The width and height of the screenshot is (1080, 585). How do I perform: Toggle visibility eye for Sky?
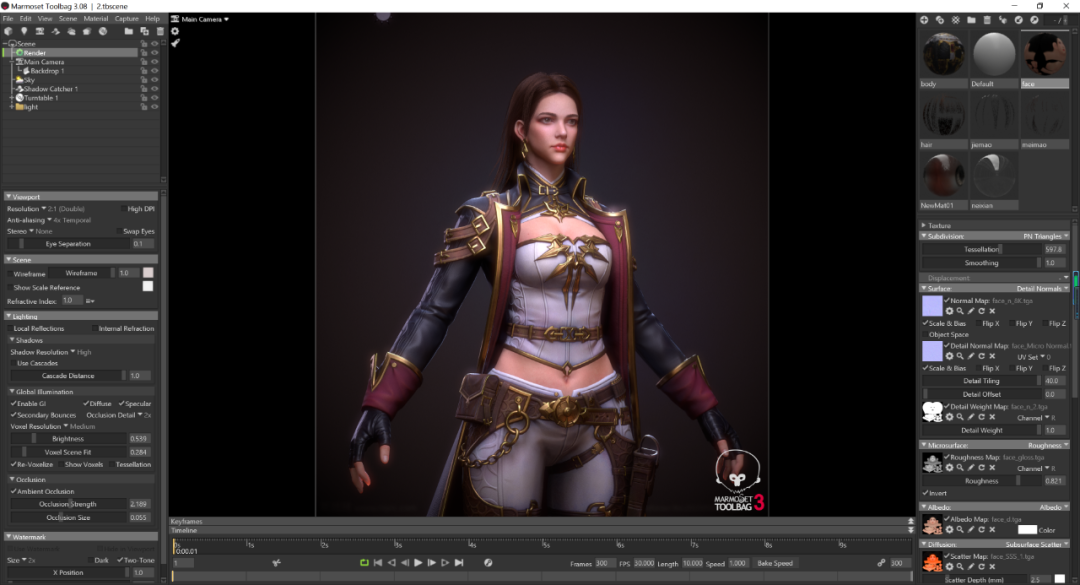point(155,80)
